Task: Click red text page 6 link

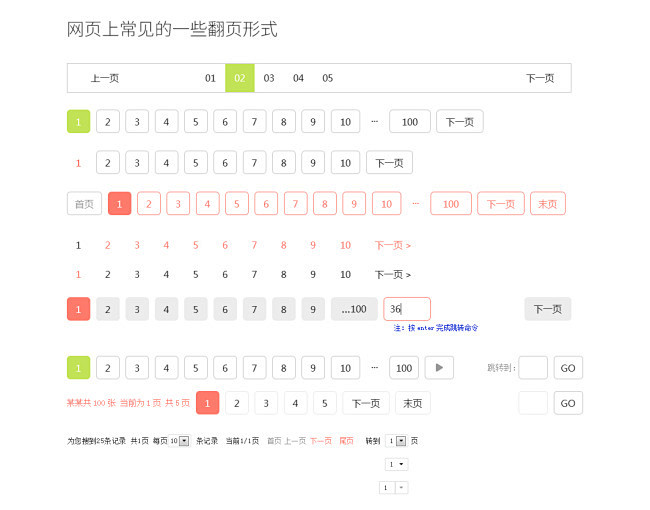Action: pyautogui.click(x=225, y=245)
